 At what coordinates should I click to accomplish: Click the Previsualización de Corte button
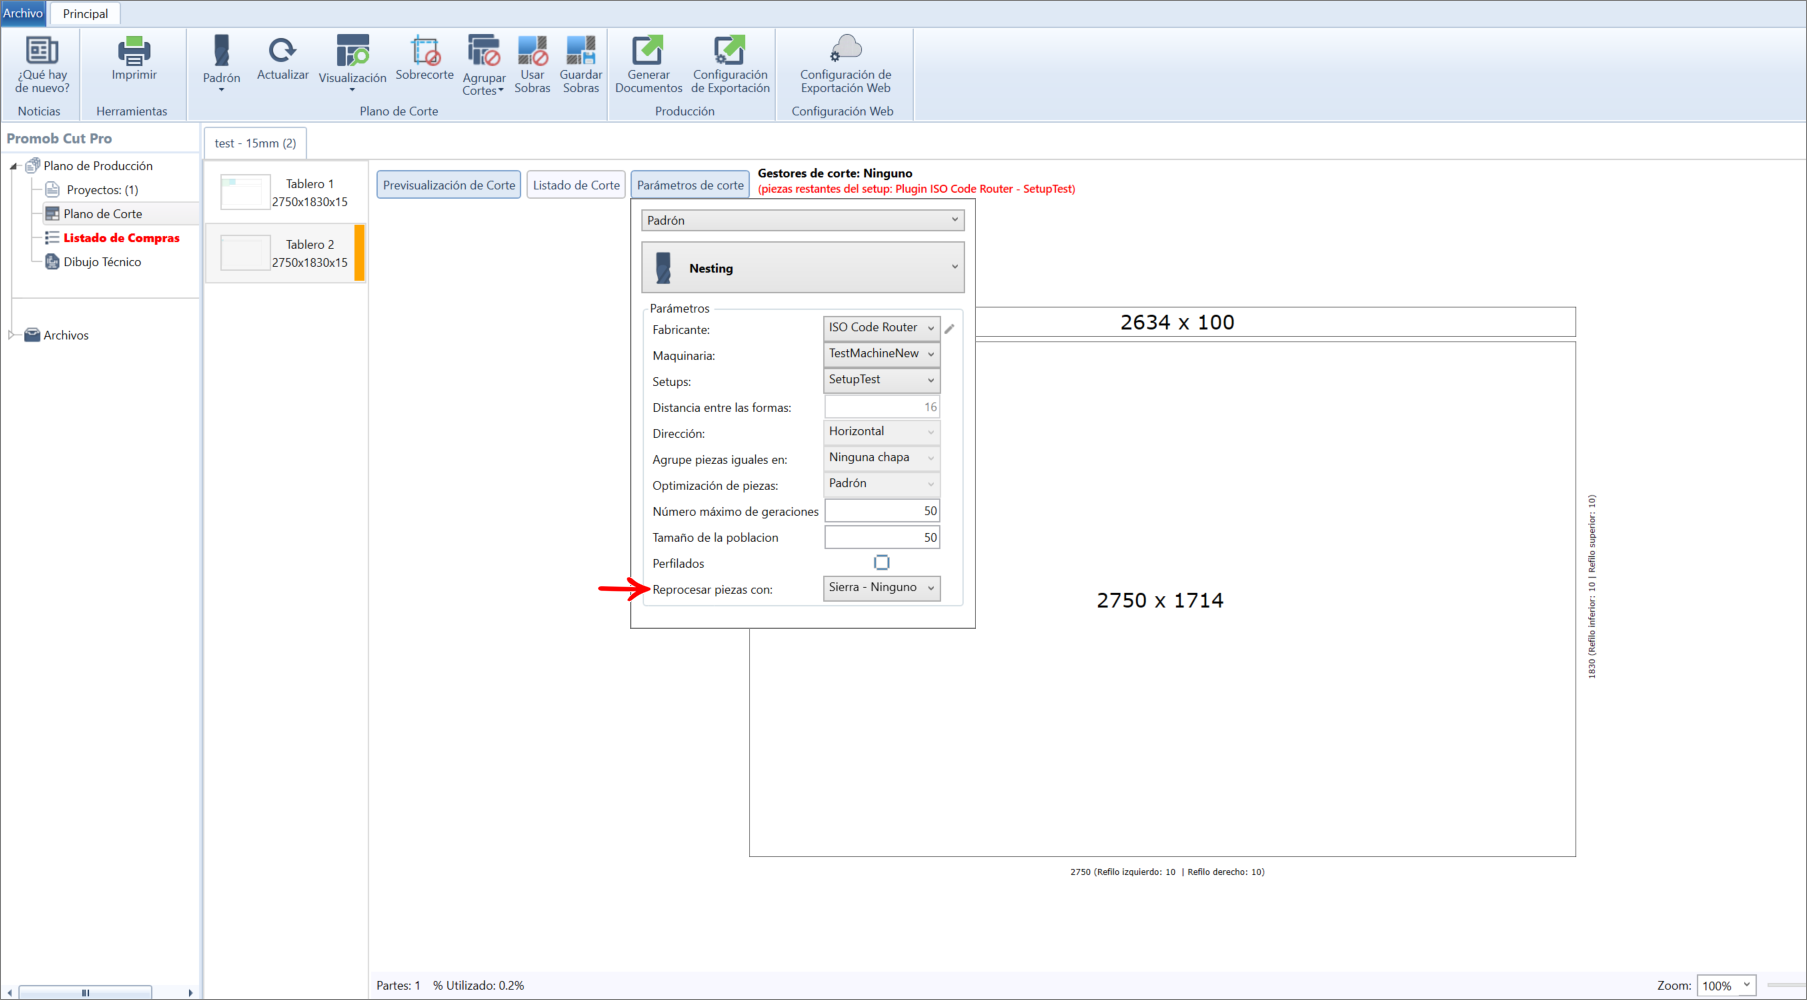[x=449, y=185]
